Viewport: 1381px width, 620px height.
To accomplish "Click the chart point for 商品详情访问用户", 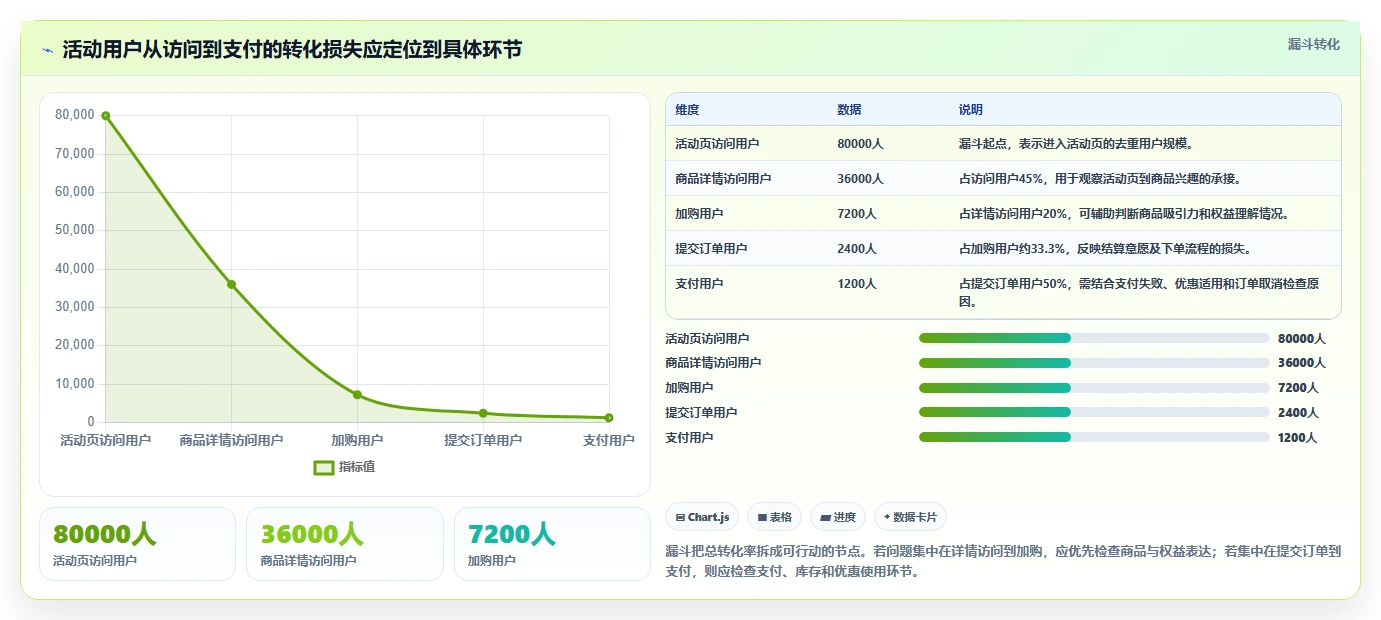I will click(231, 284).
